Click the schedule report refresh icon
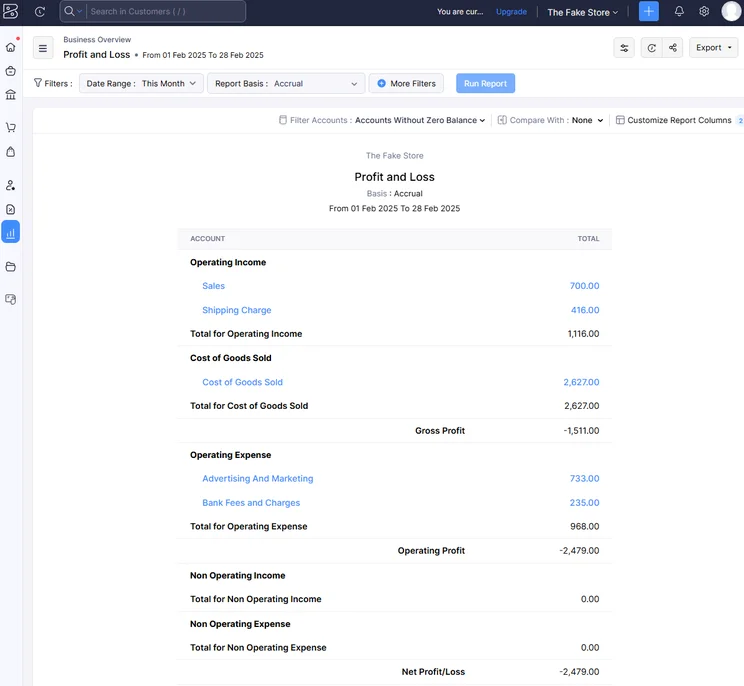The height and width of the screenshot is (686, 744). [x=651, y=47]
